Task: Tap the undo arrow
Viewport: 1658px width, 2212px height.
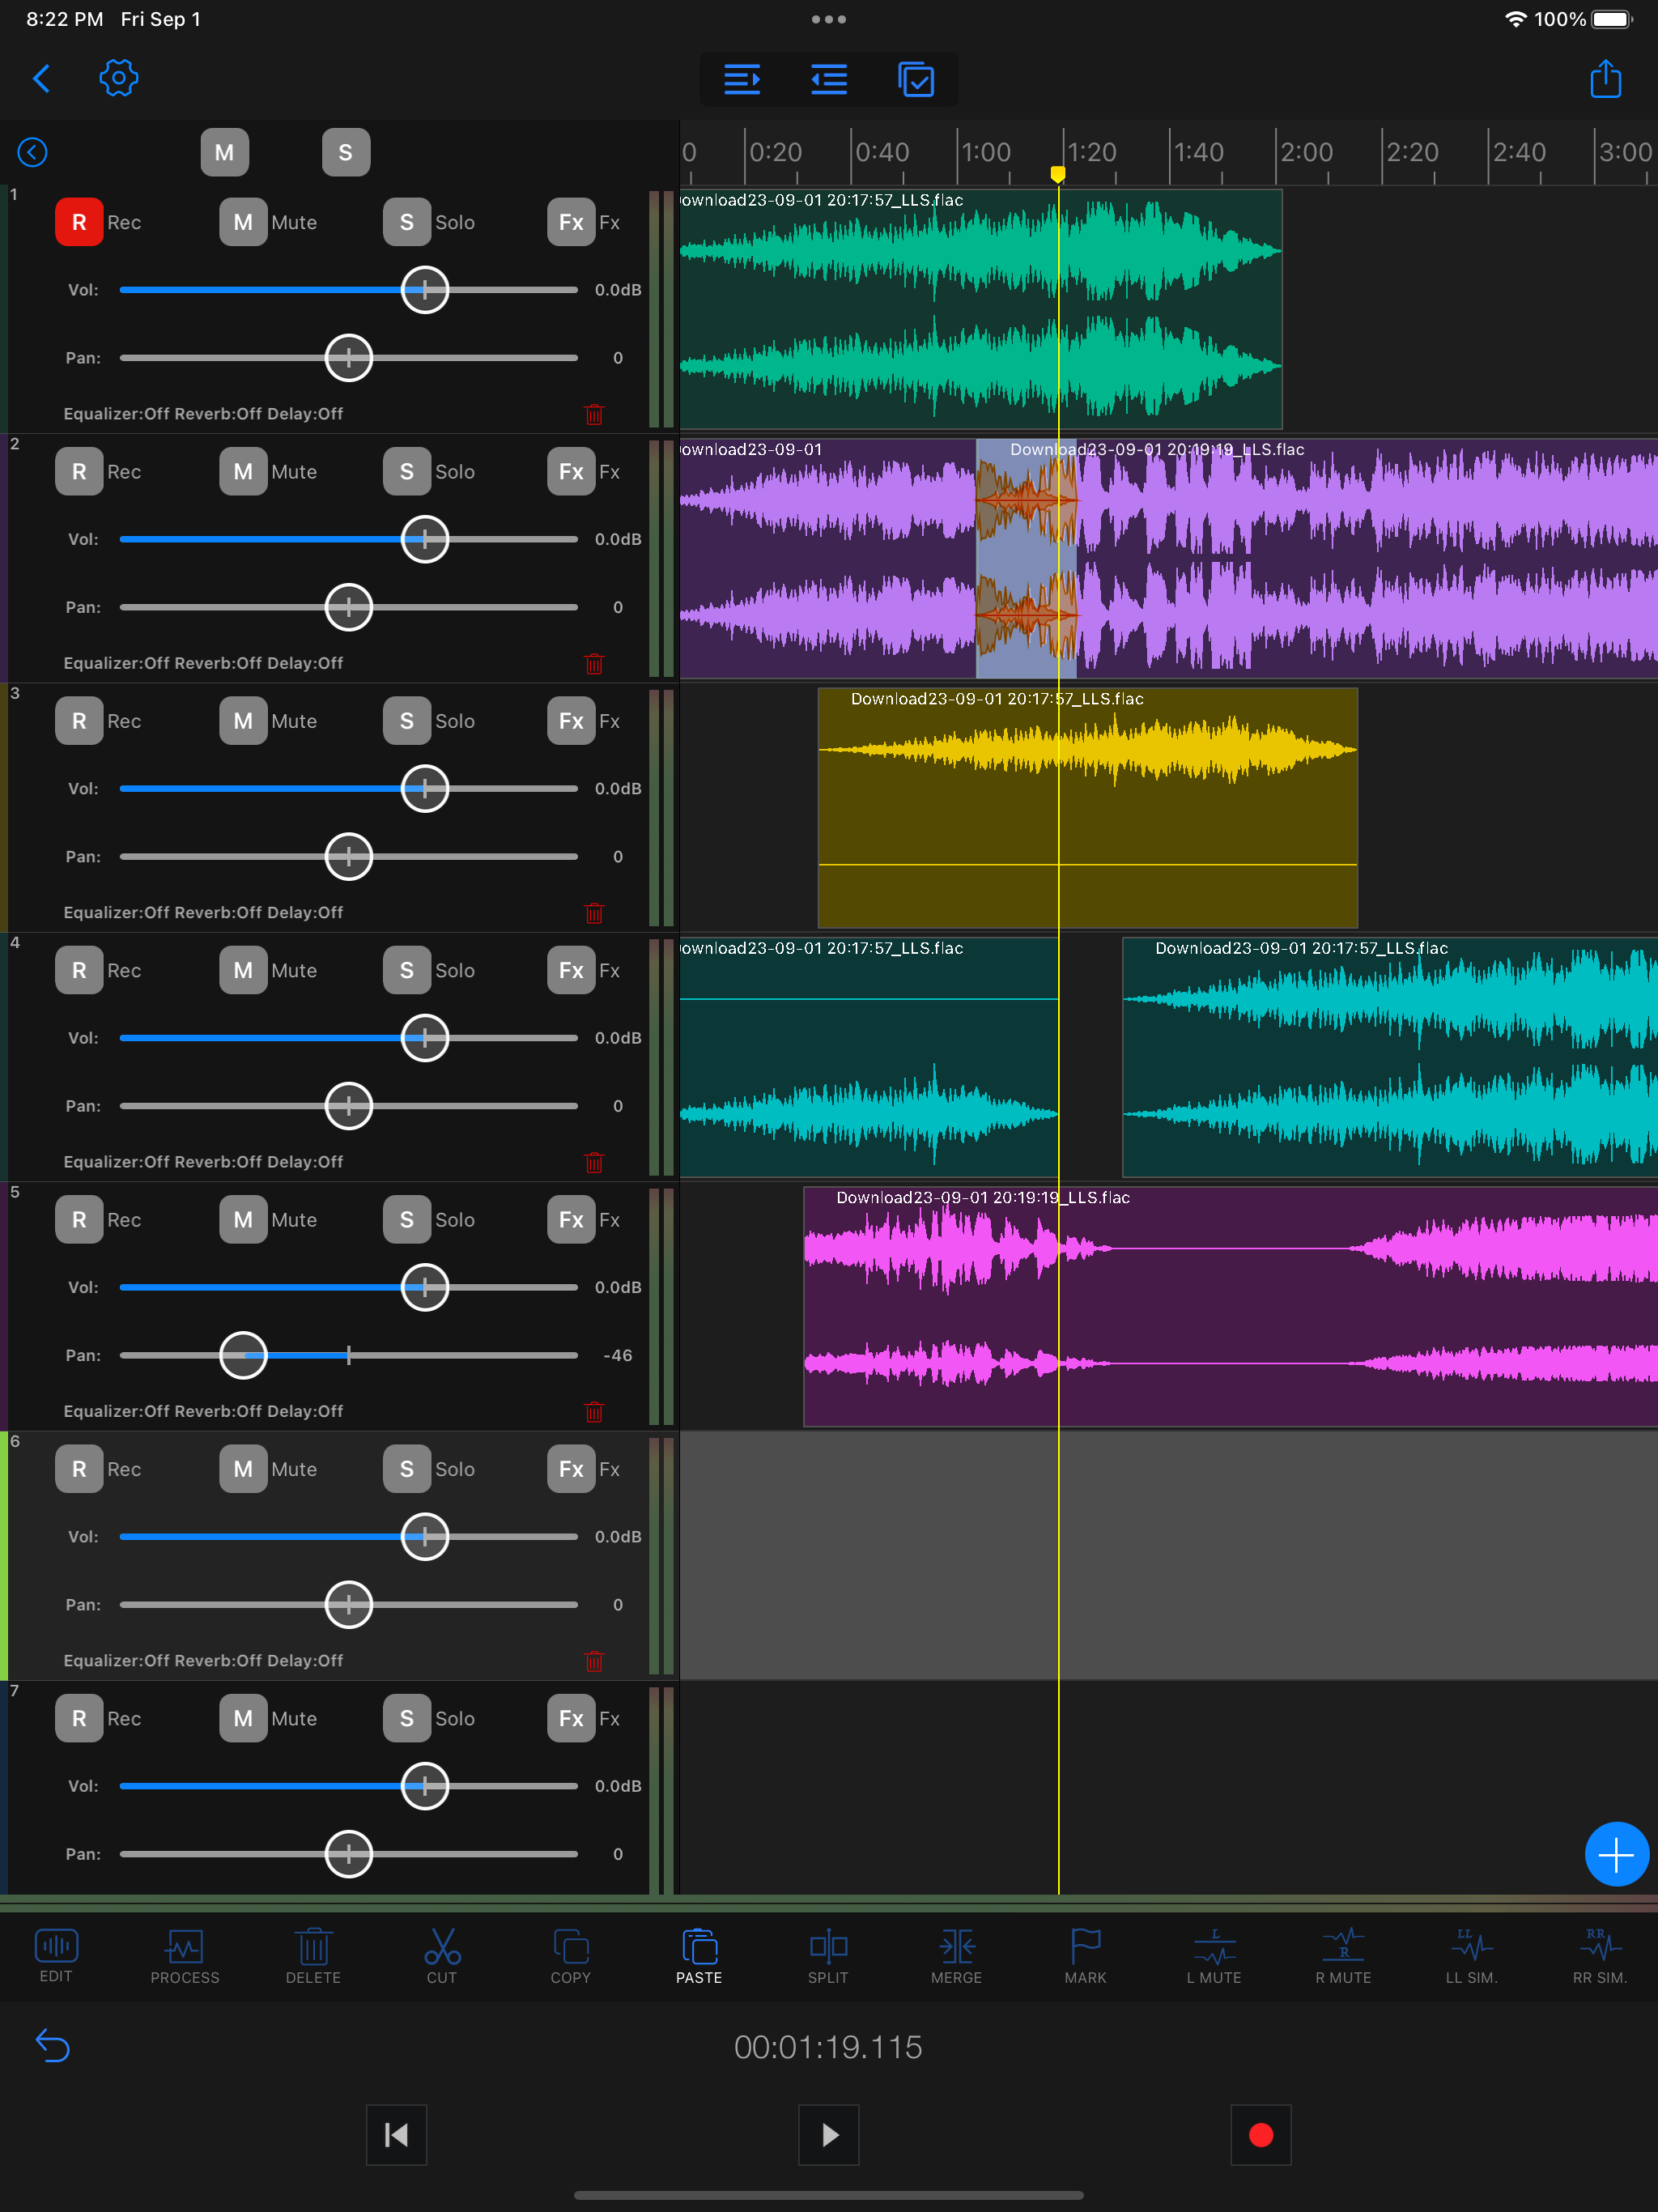Action: (53, 2046)
